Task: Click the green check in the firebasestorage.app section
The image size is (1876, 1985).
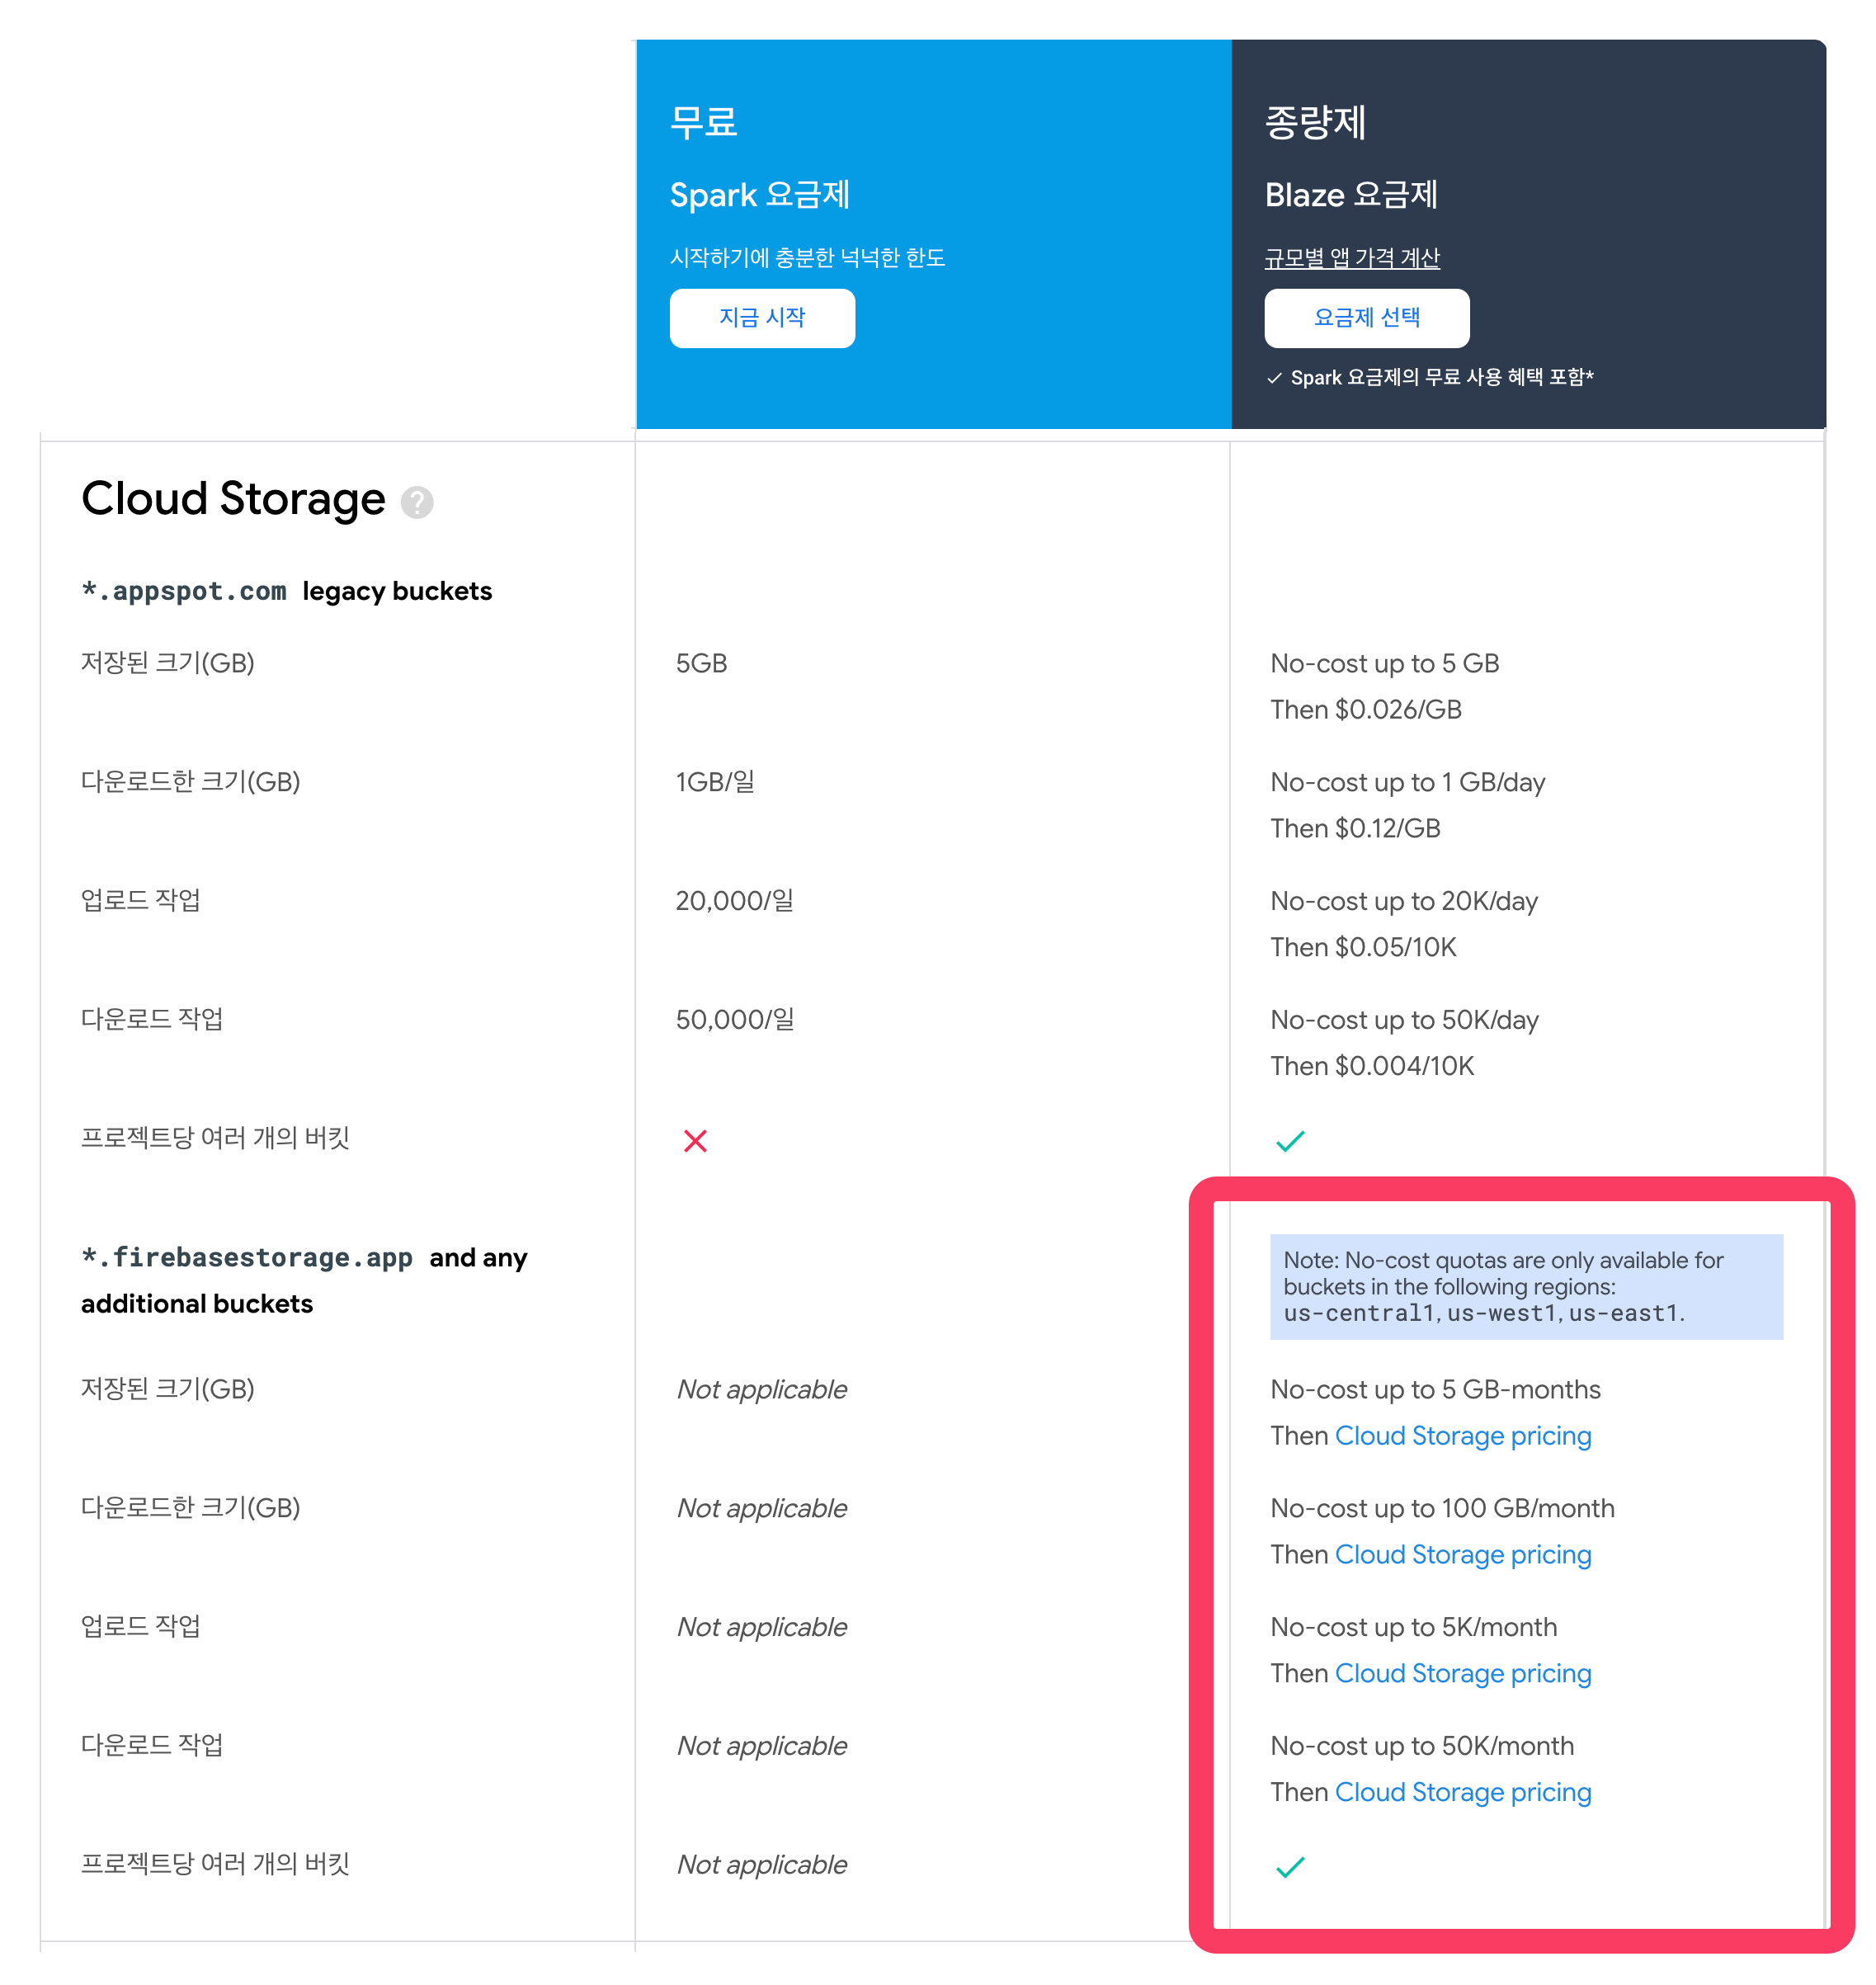Action: pyautogui.click(x=1290, y=1867)
